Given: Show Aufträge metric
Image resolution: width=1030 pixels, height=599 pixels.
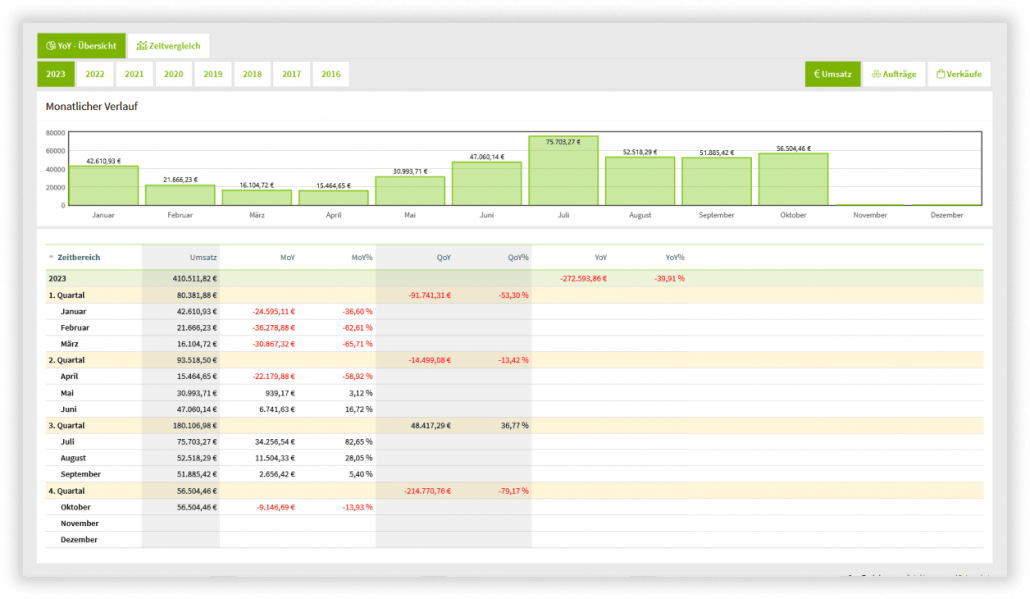Looking at the screenshot, I should pos(894,74).
